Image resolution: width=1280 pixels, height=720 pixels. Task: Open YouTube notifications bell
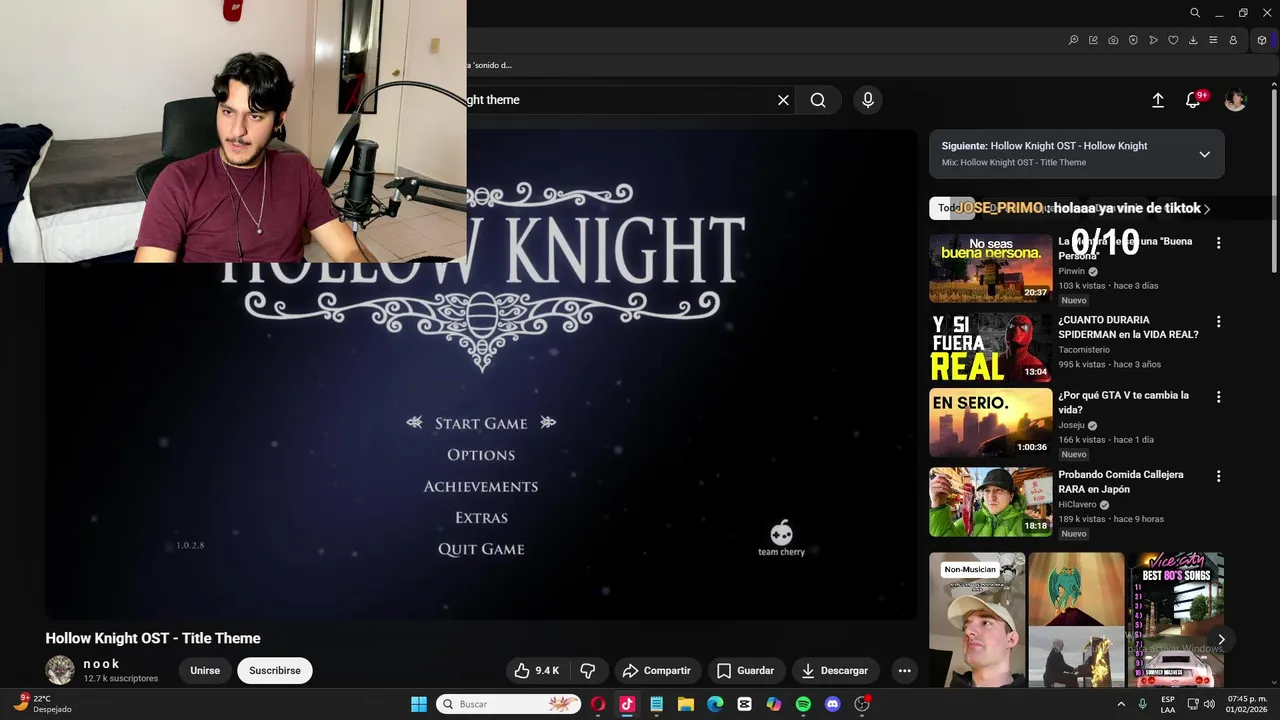pyautogui.click(x=1193, y=100)
